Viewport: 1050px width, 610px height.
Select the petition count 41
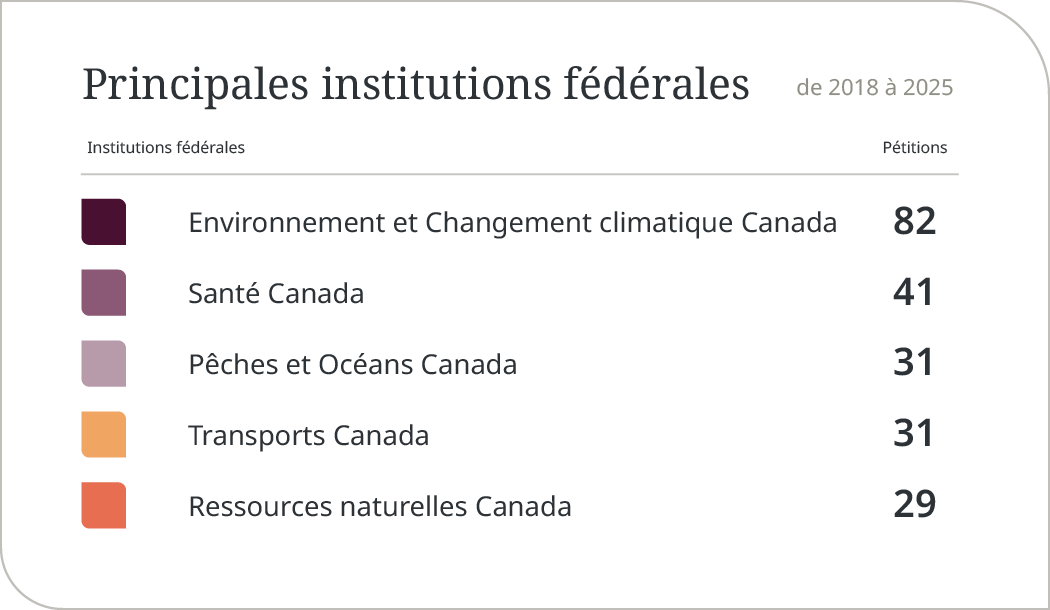tap(913, 292)
